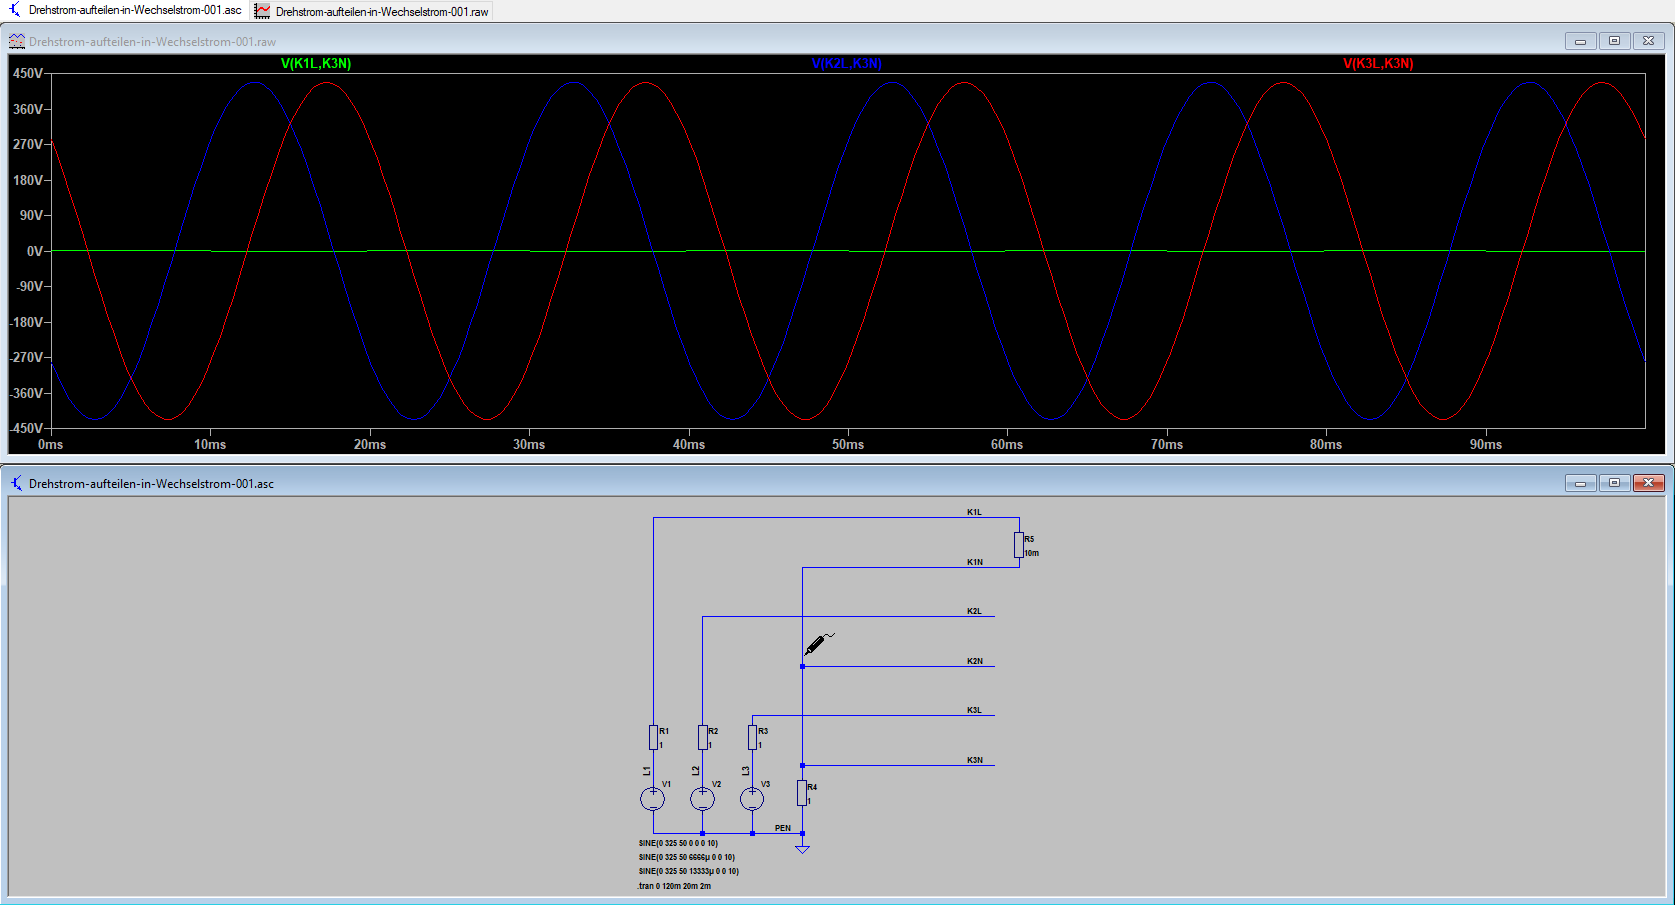Select voltage source V2 symbol
This screenshot has height=905, width=1675.
703,799
